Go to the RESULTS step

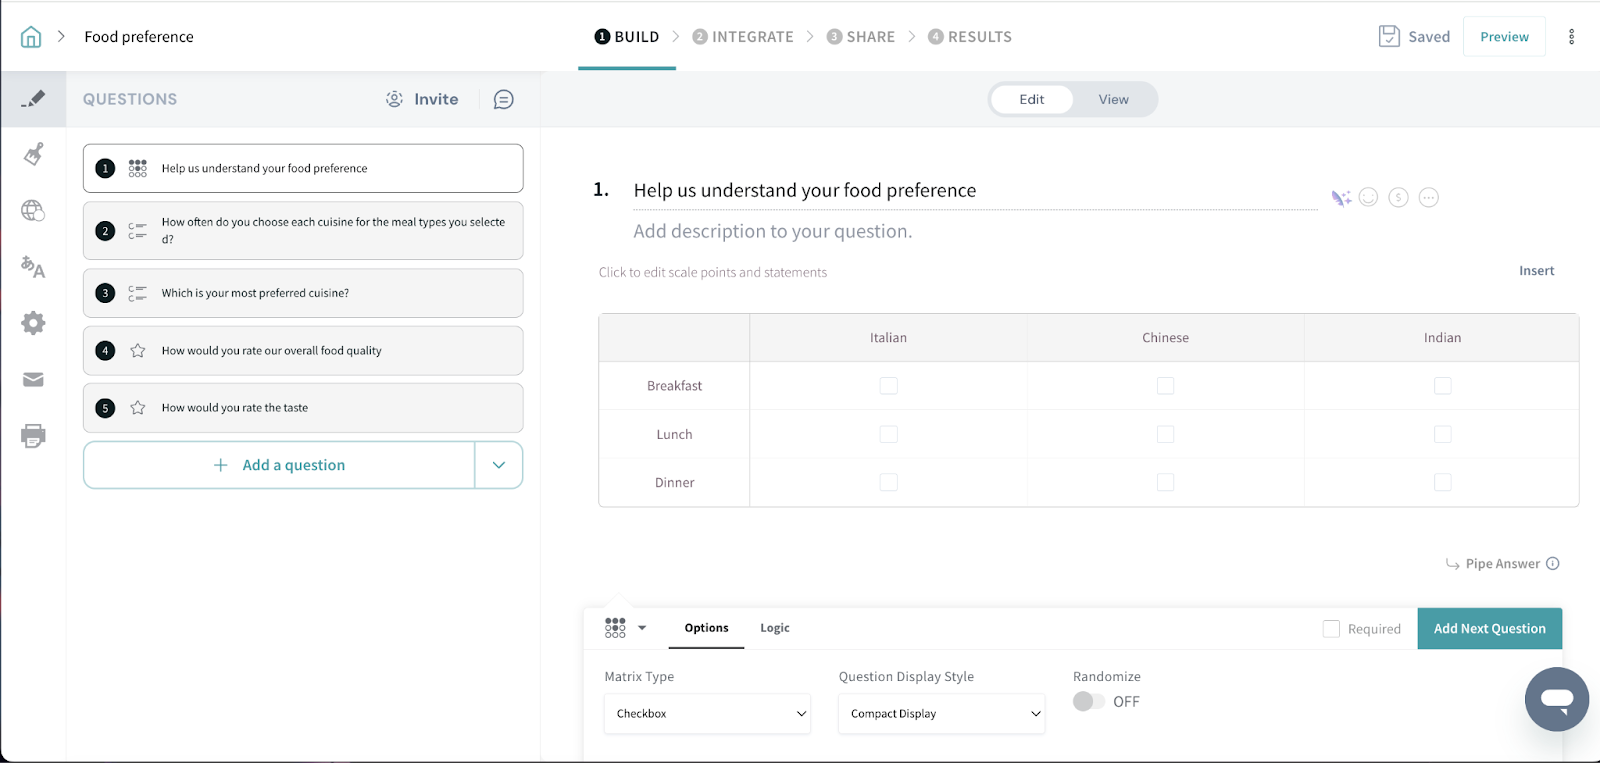click(x=969, y=37)
